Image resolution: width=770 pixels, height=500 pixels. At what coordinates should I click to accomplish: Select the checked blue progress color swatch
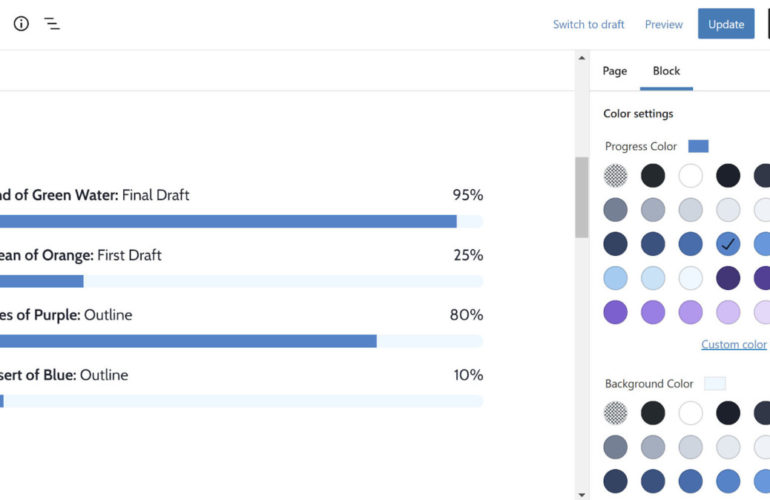point(728,244)
